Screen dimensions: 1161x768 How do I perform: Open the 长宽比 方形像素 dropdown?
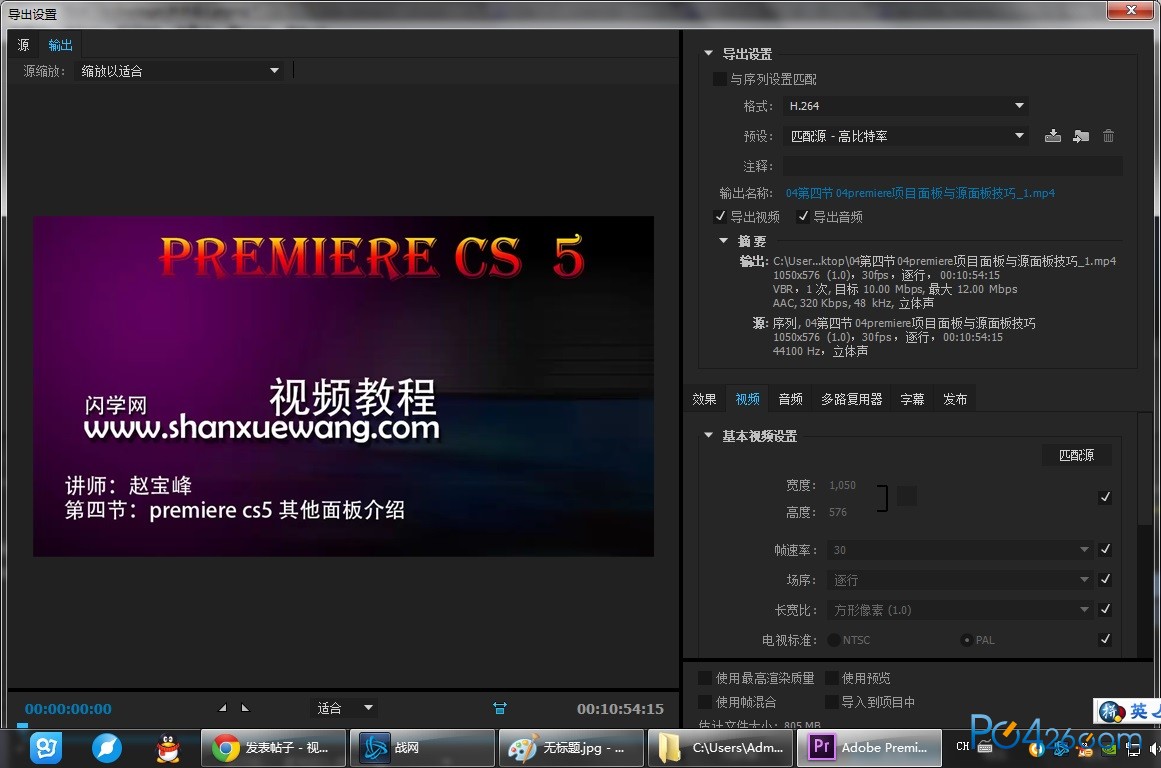point(960,610)
